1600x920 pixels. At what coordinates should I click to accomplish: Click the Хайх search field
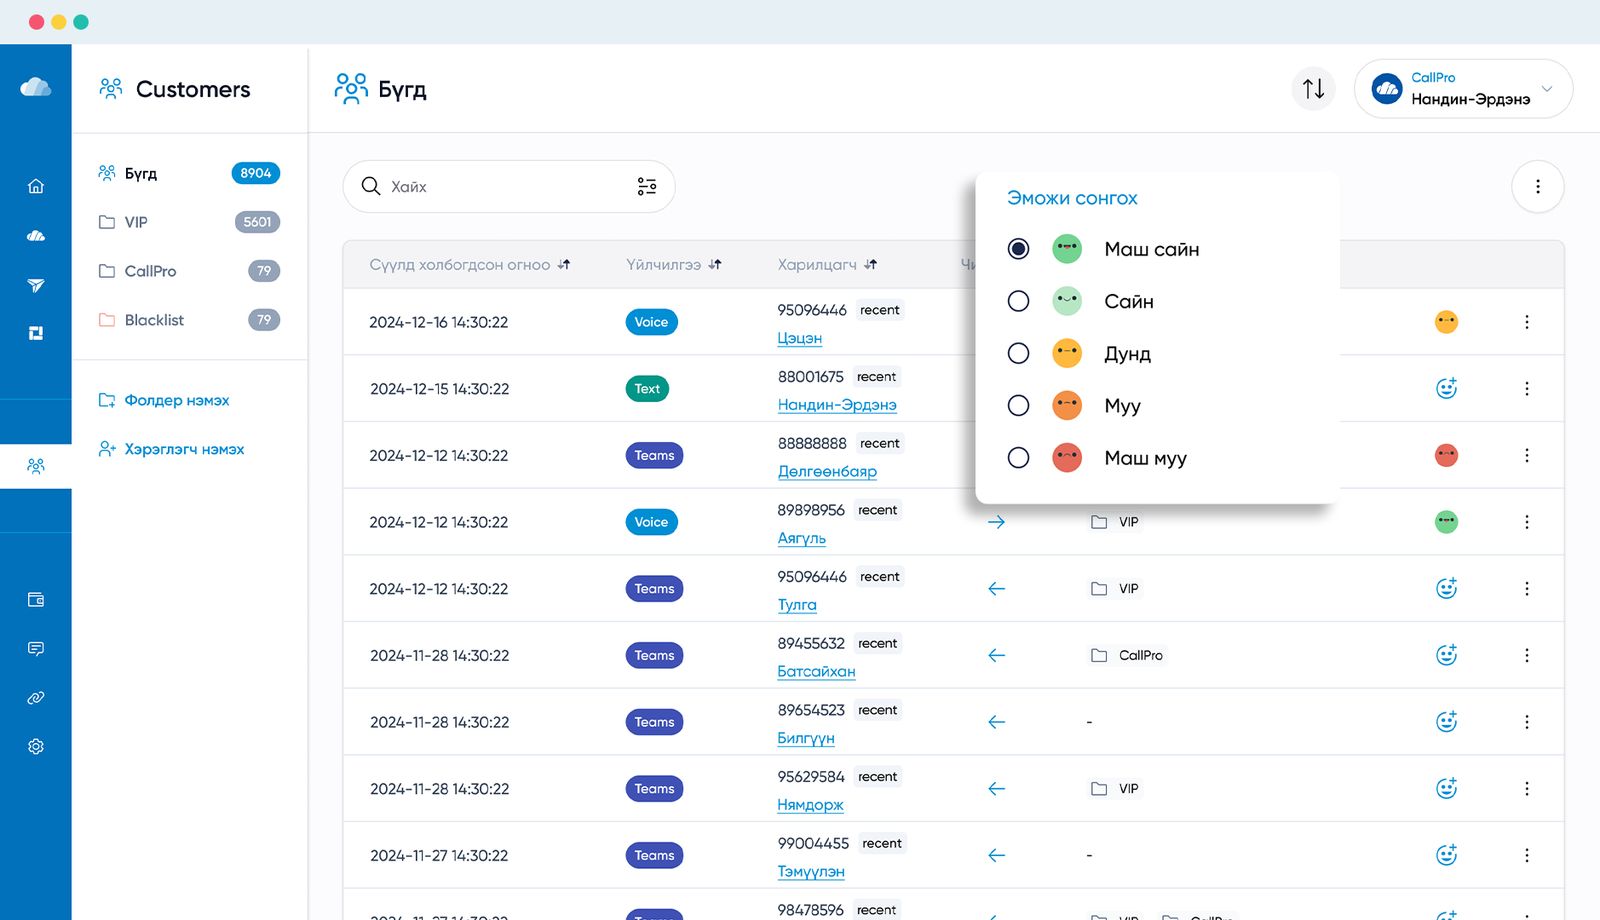tap(500, 186)
